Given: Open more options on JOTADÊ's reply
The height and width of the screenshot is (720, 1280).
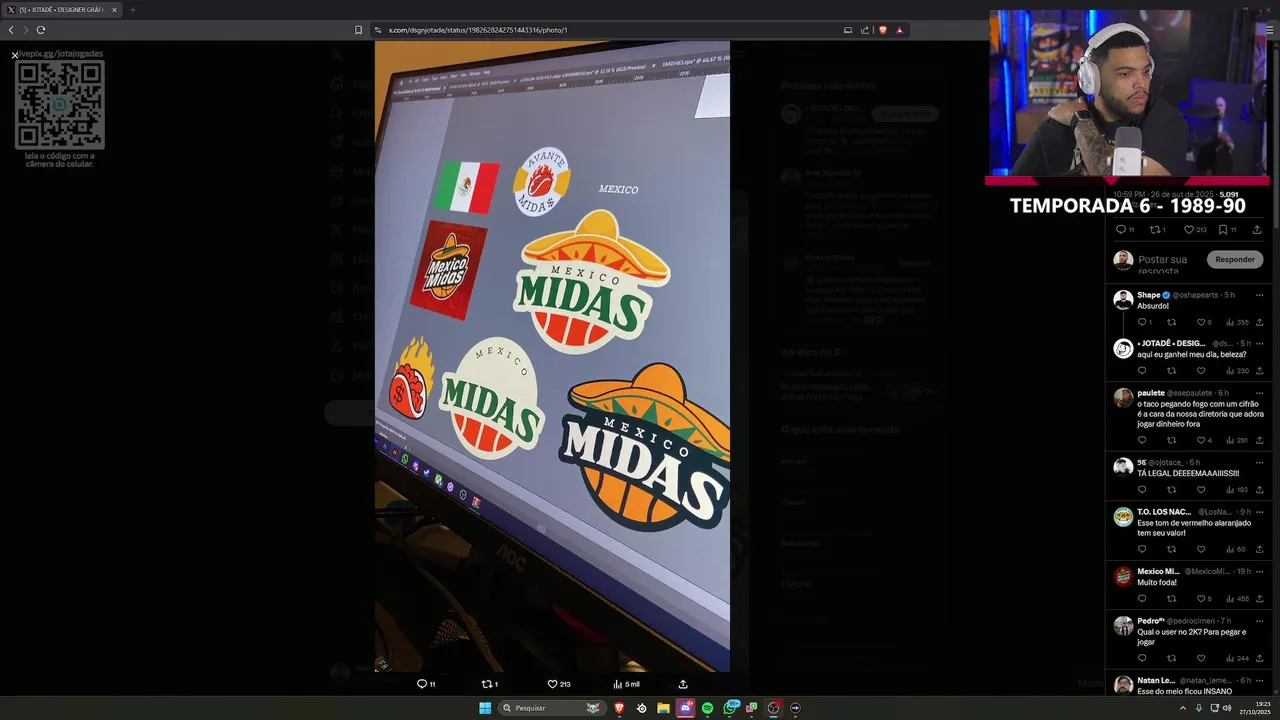Looking at the screenshot, I should [1259, 343].
